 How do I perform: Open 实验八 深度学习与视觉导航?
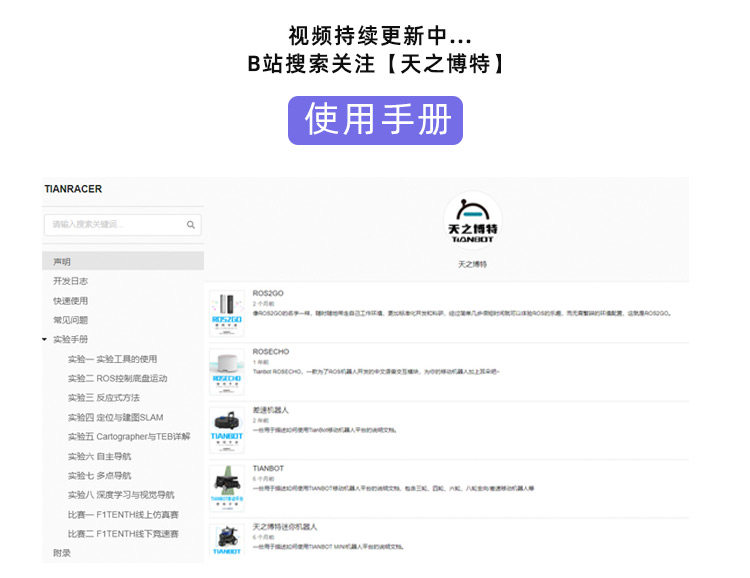click(x=121, y=495)
